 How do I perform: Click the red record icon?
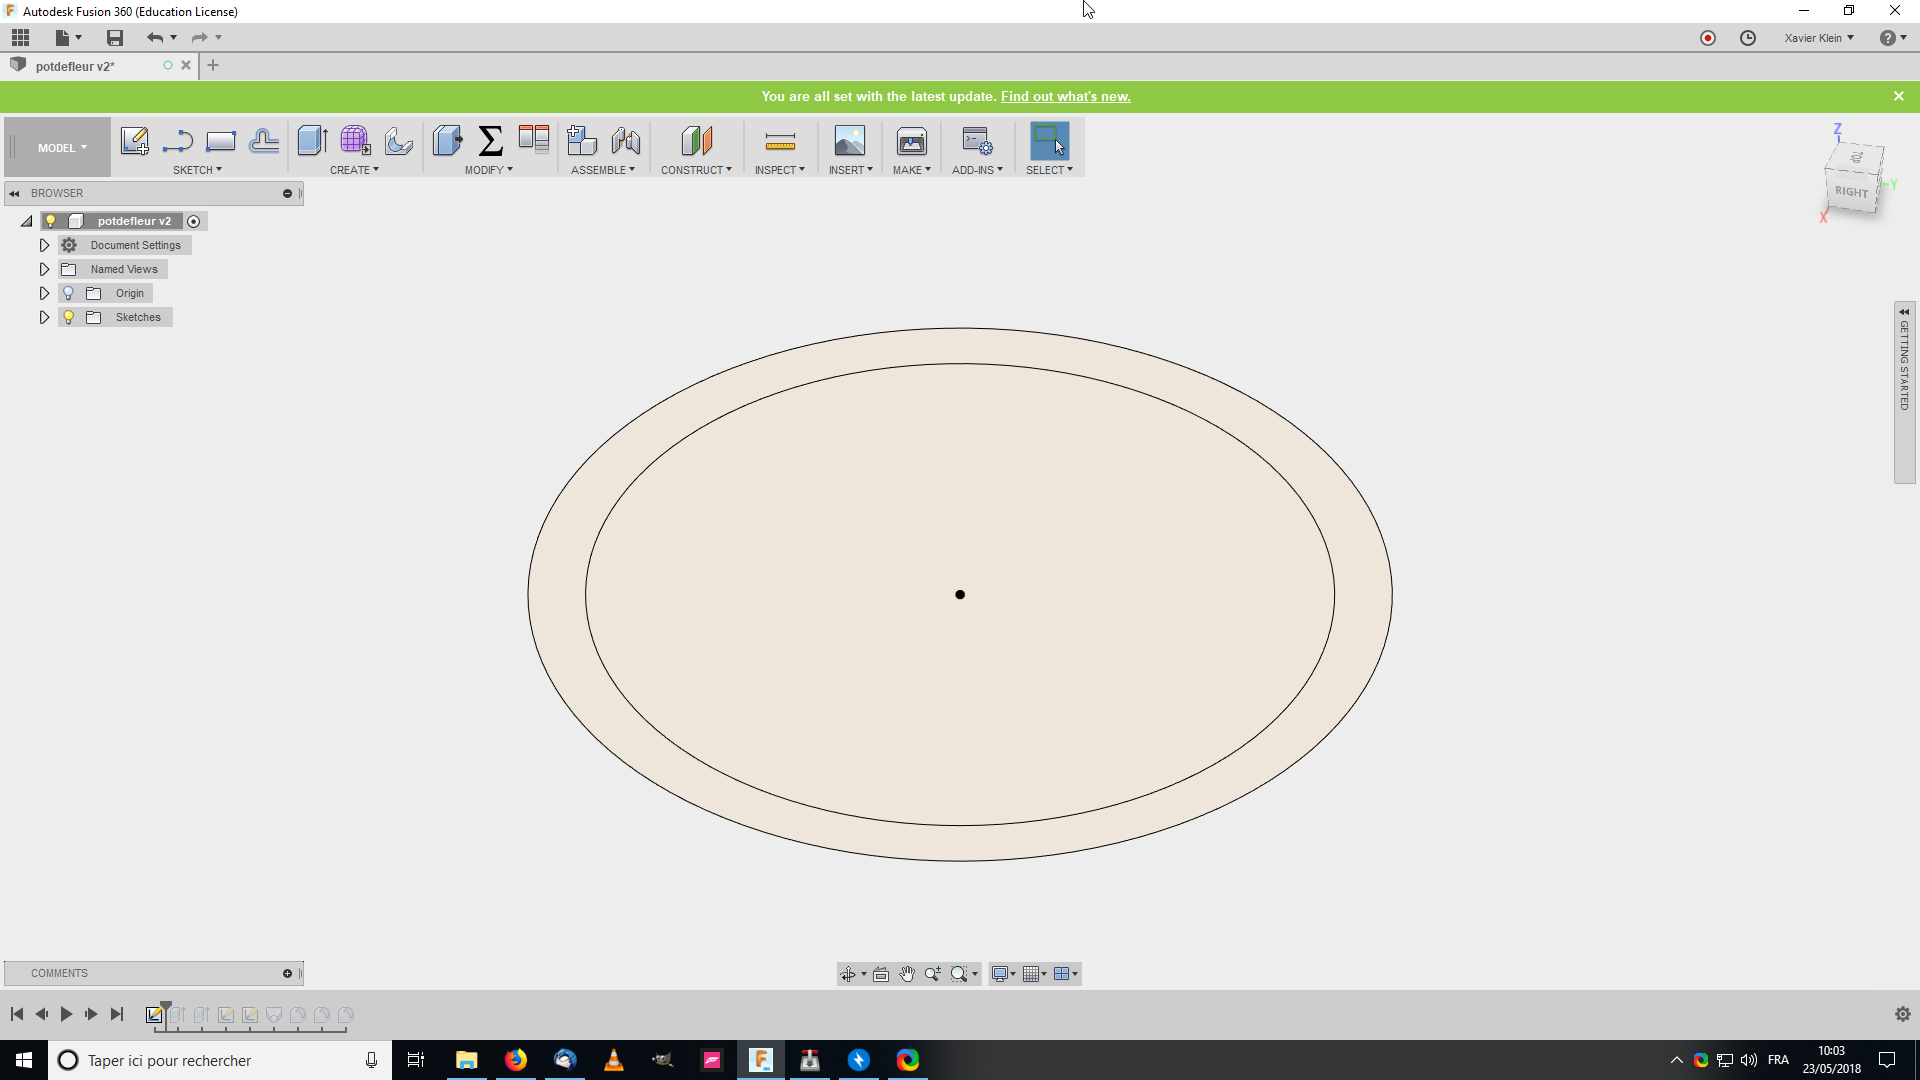tap(1708, 38)
